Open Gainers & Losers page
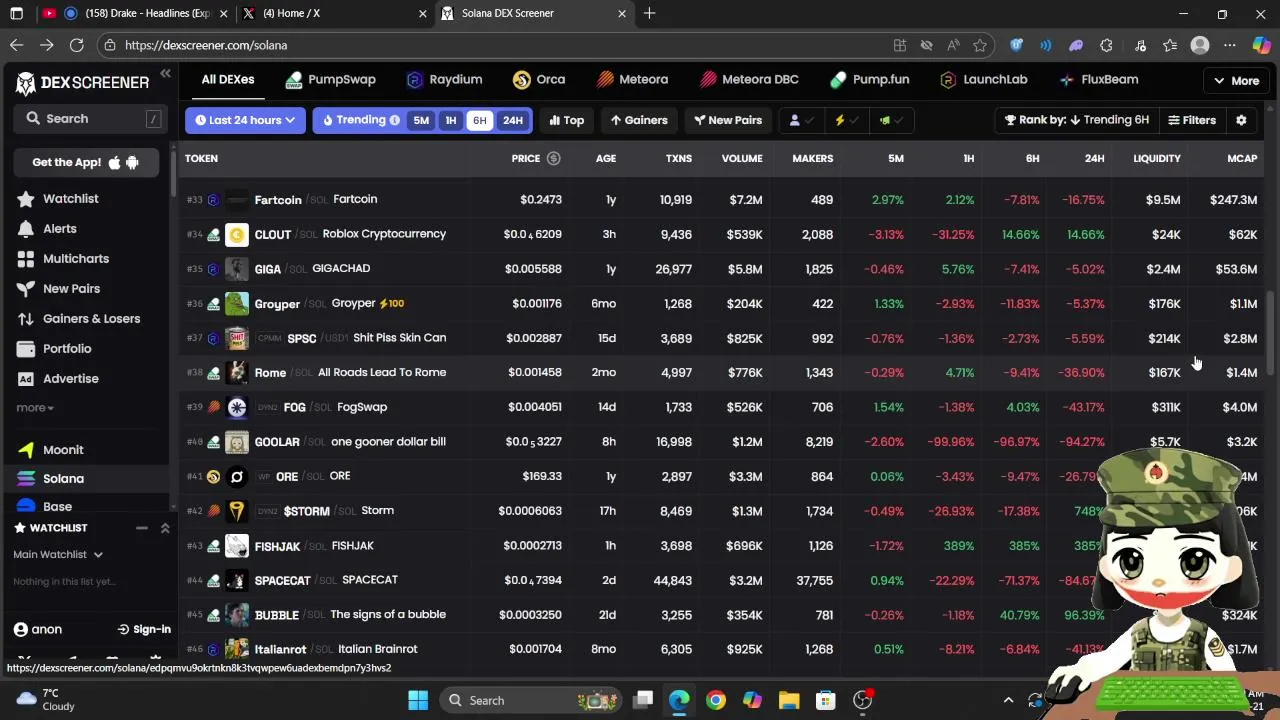Image resolution: width=1280 pixels, height=720 pixels. [x=91, y=318]
